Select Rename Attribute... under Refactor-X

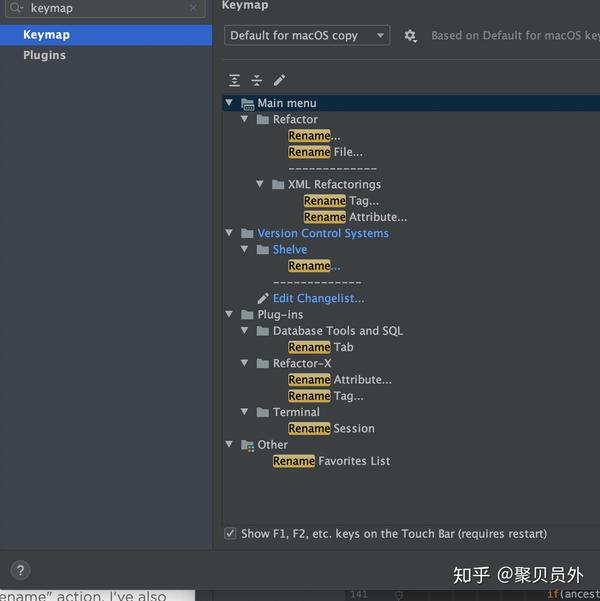coord(340,380)
